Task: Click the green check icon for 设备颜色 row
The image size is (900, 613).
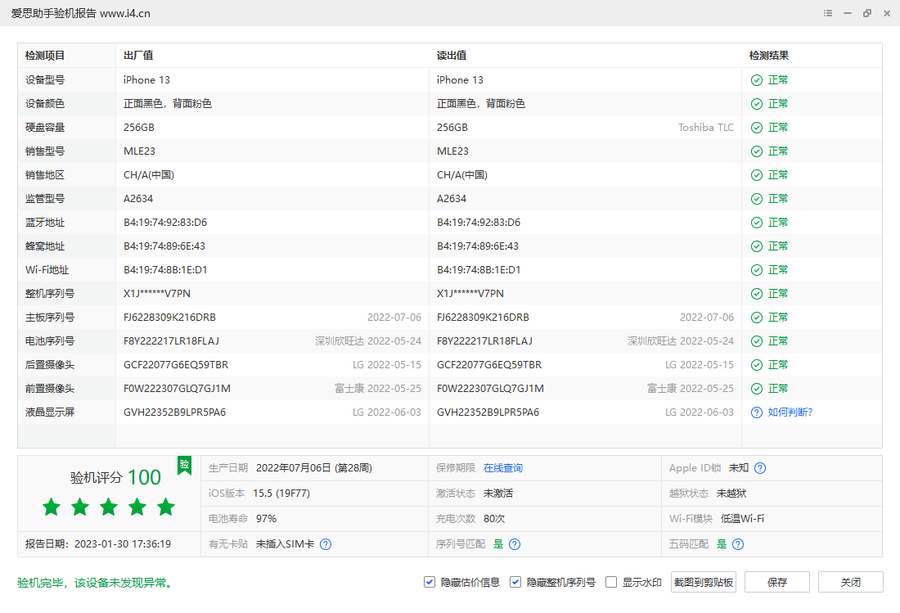Action: pyautogui.click(x=757, y=104)
